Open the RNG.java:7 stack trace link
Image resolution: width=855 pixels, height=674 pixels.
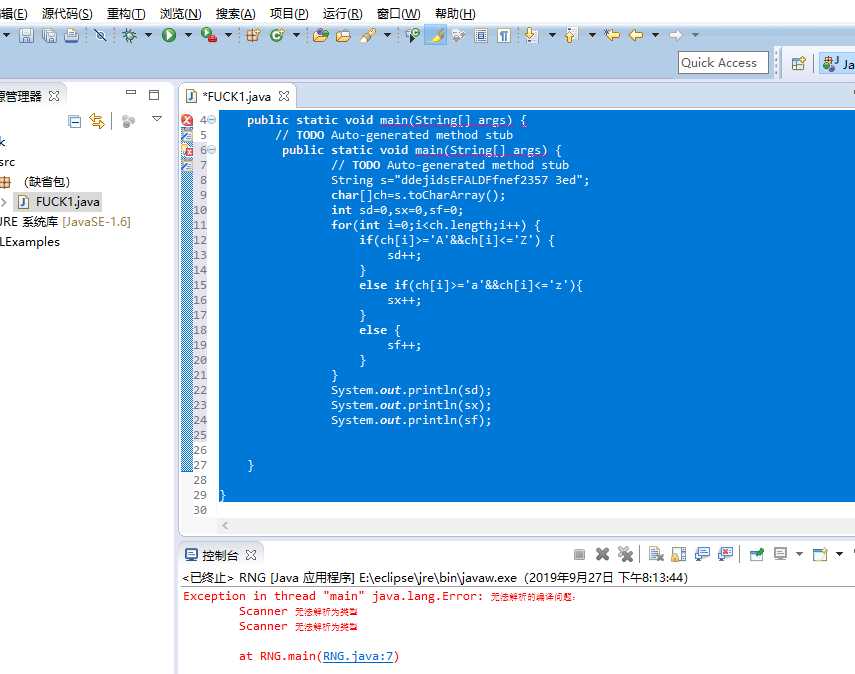358,656
